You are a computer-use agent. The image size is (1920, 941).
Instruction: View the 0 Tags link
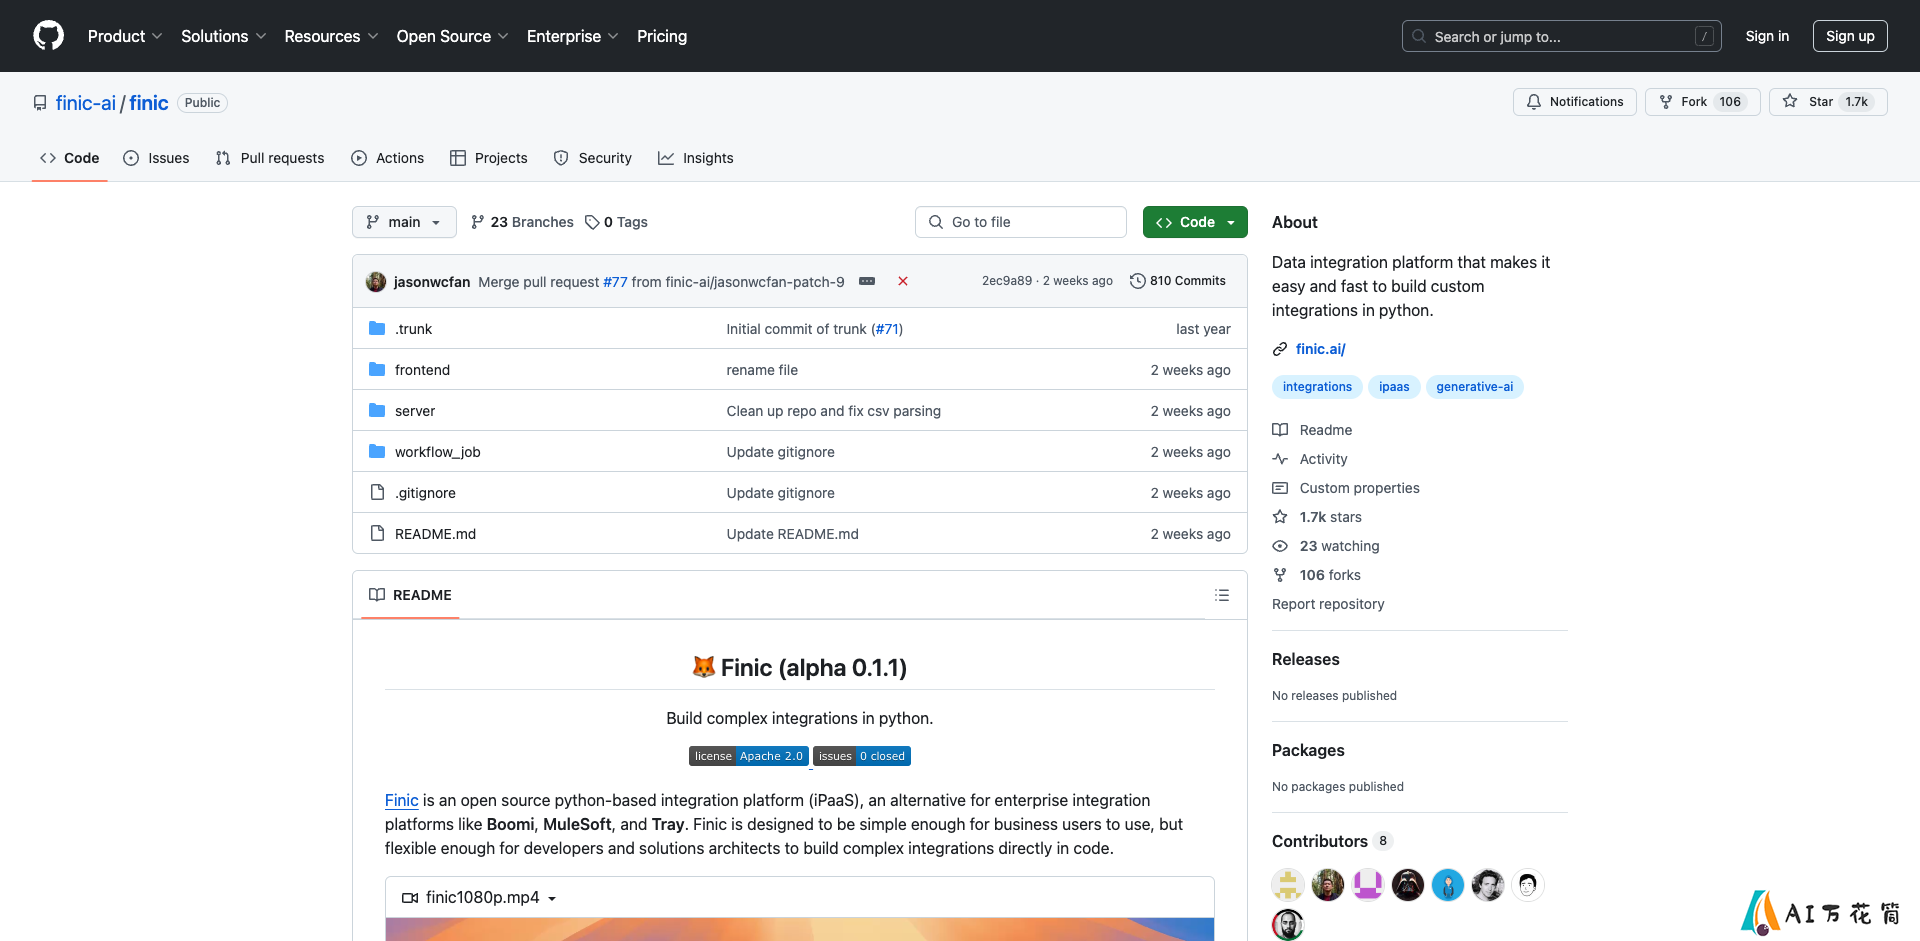tap(616, 222)
